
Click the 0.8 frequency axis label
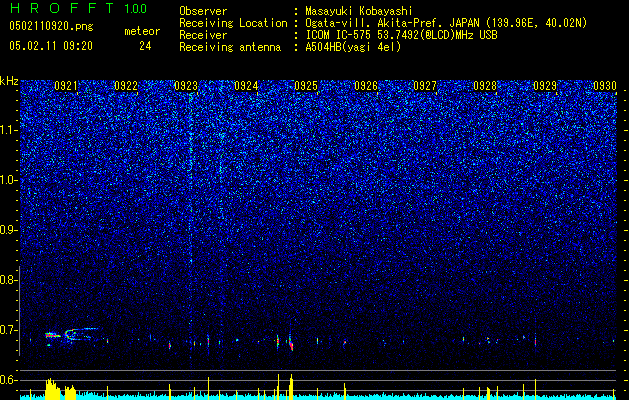8,280
